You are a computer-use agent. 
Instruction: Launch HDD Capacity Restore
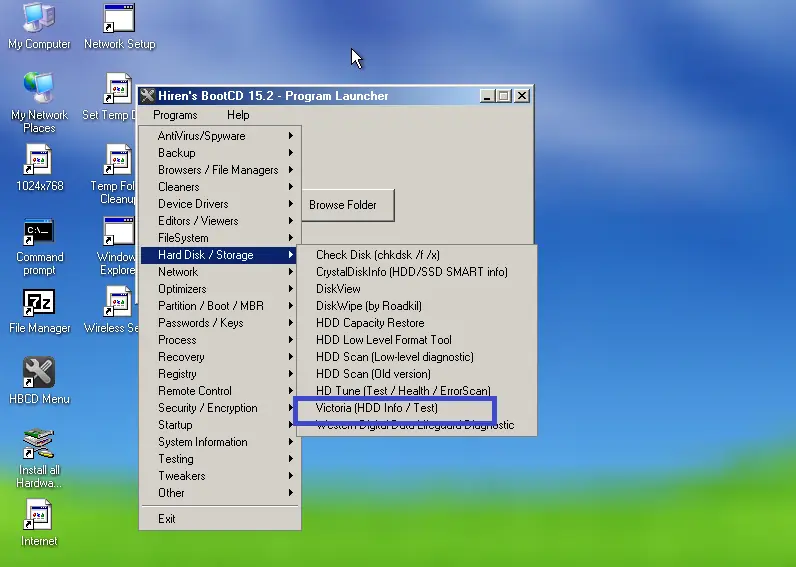pos(416,323)
